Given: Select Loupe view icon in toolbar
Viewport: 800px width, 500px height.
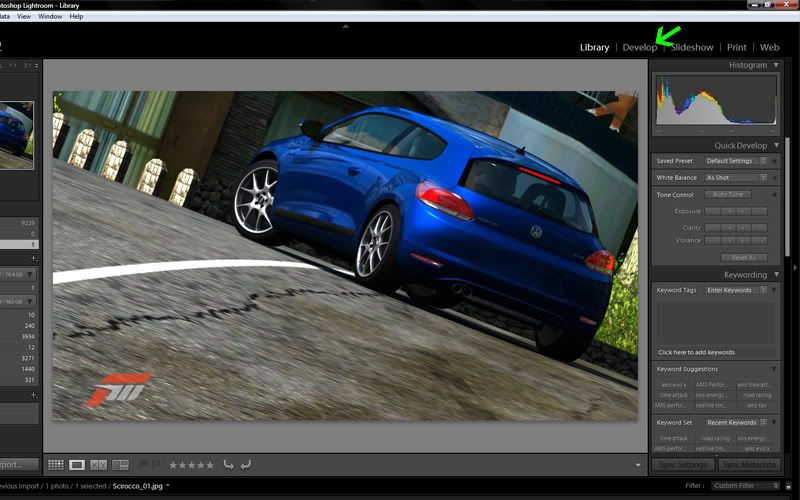Looking at the screenshot, I should [x=77, y=465].
